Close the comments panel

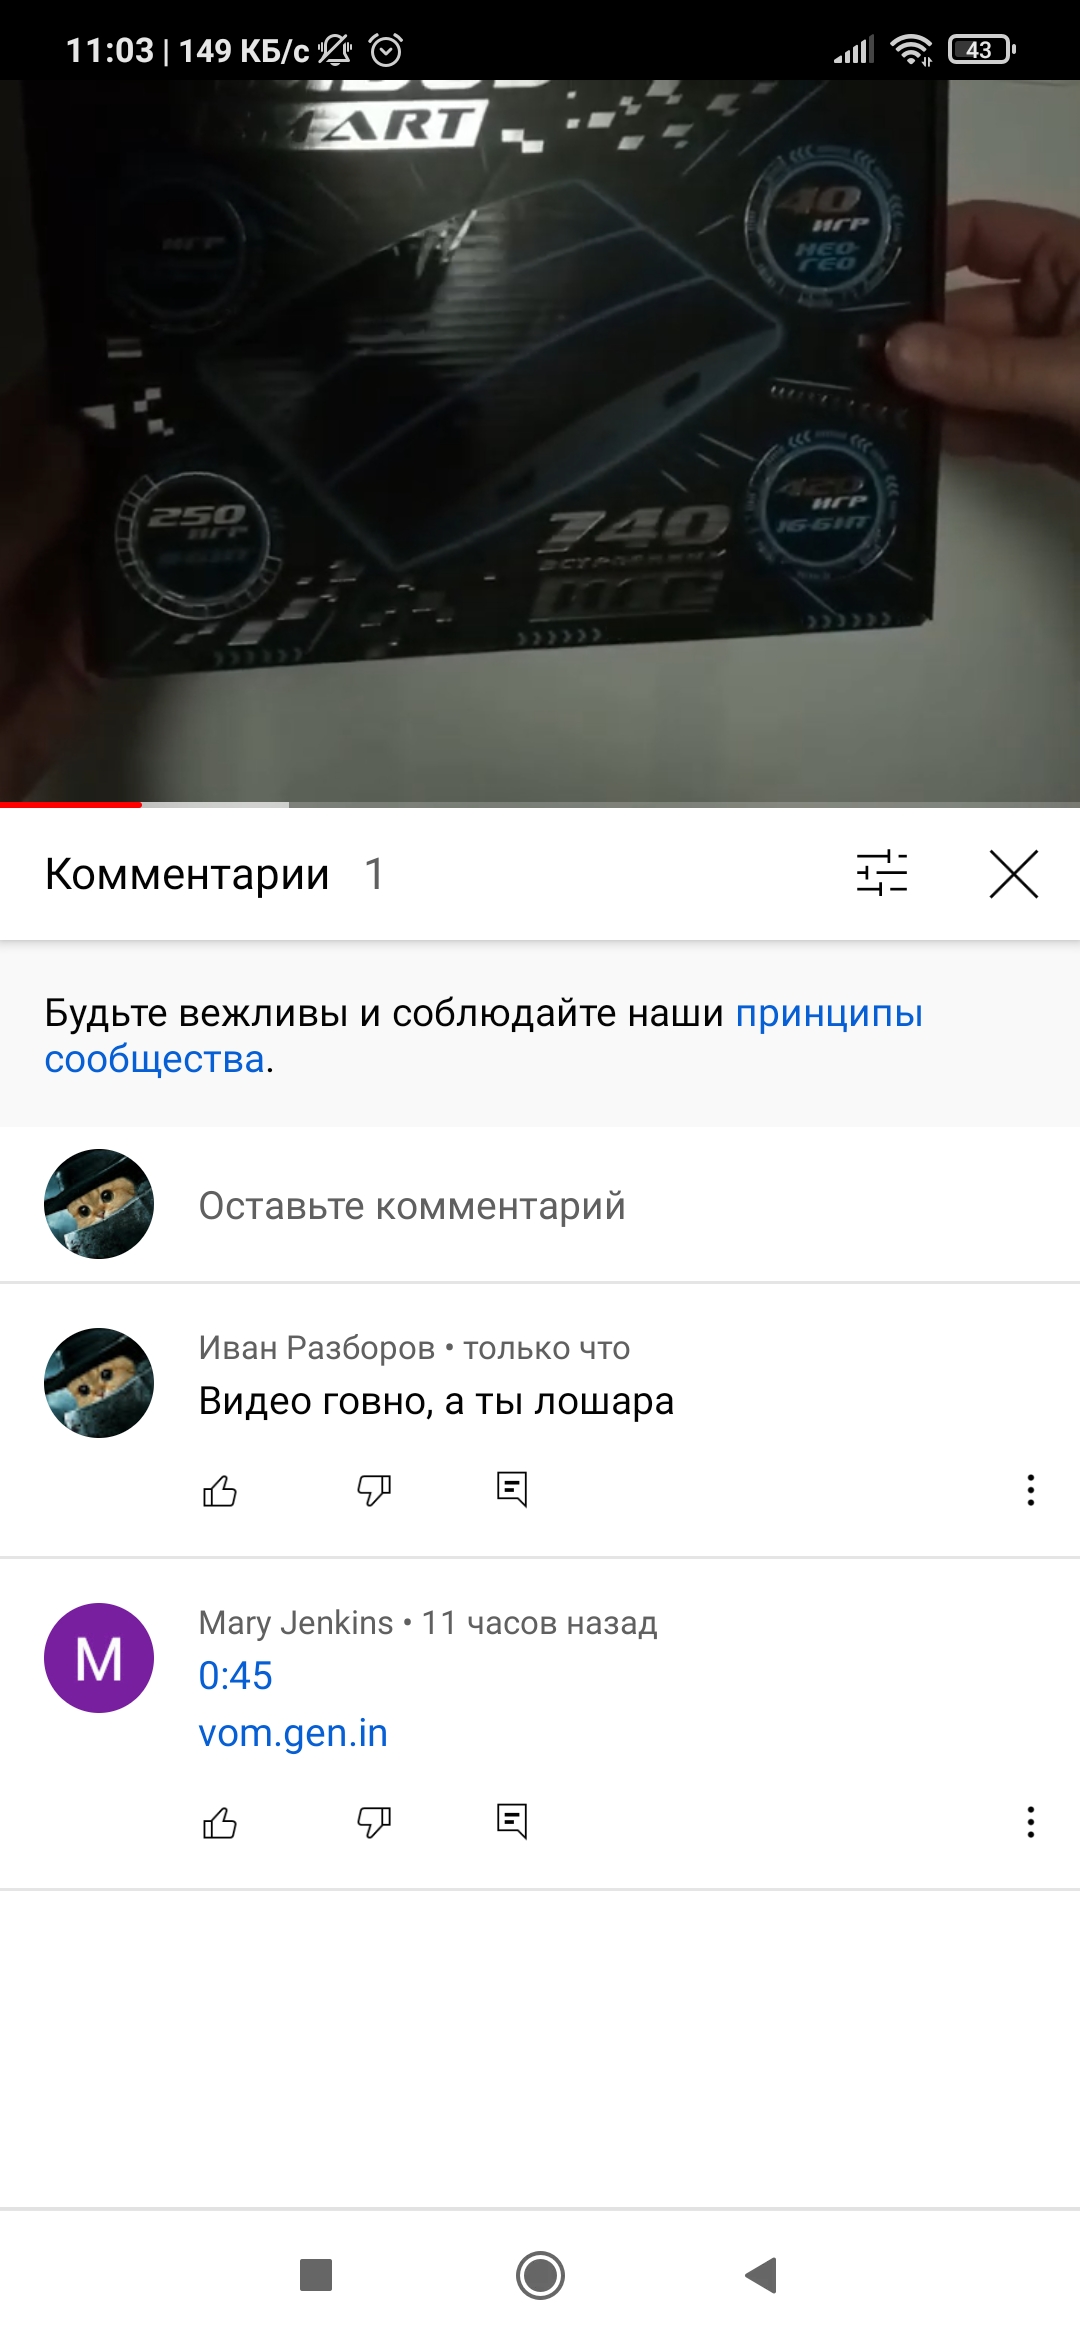pos(1014,874)
